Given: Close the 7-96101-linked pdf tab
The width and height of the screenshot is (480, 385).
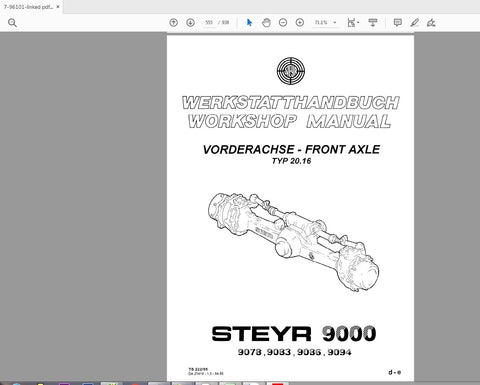Looking at the screenshot, I should [x=58, y=7].
